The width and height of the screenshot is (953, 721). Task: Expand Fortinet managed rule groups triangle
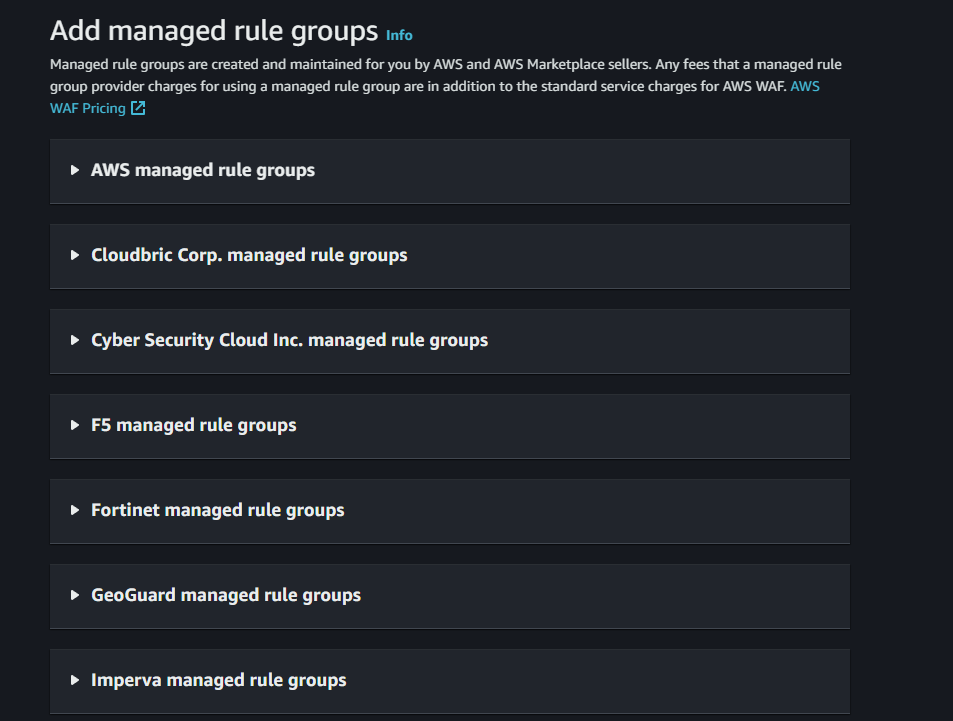tap(75, 510)
